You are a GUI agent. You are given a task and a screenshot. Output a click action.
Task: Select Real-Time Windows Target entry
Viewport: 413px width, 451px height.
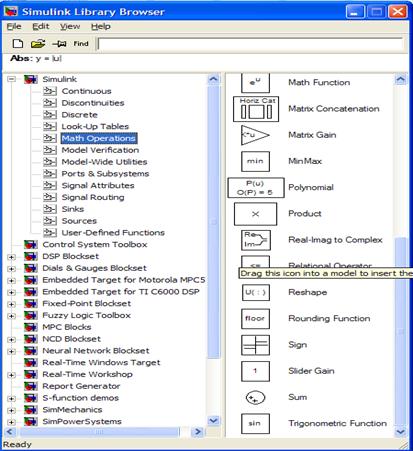(101, 362)
